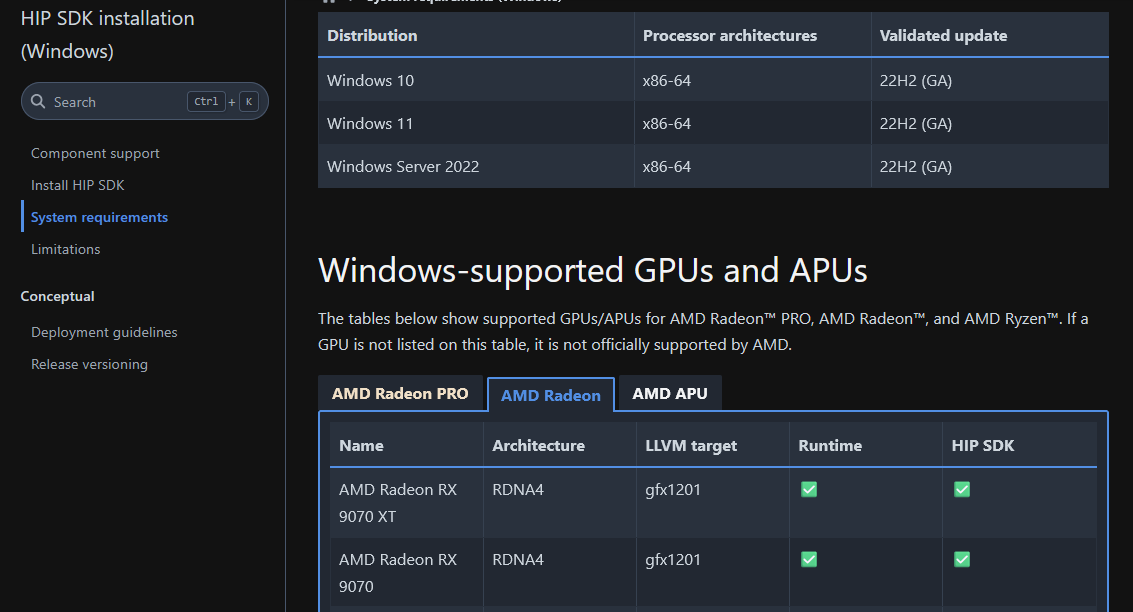The height and width of the screenshot is (612, 1133).
Task: Open the Component support page
Action: tap(95, 153)
